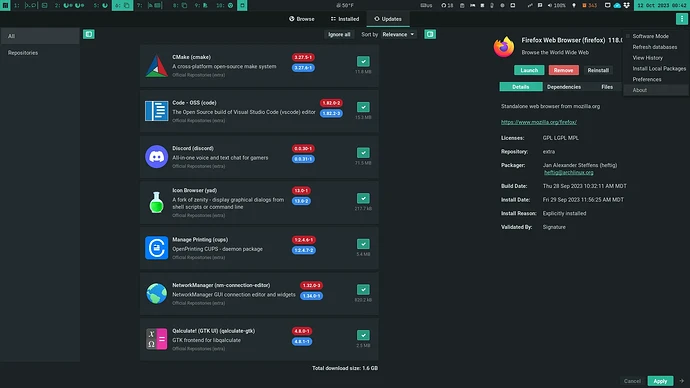Click the green plus button after workspace 10
Viewport: 690px width, 388px height.
(x=242, y=5)
